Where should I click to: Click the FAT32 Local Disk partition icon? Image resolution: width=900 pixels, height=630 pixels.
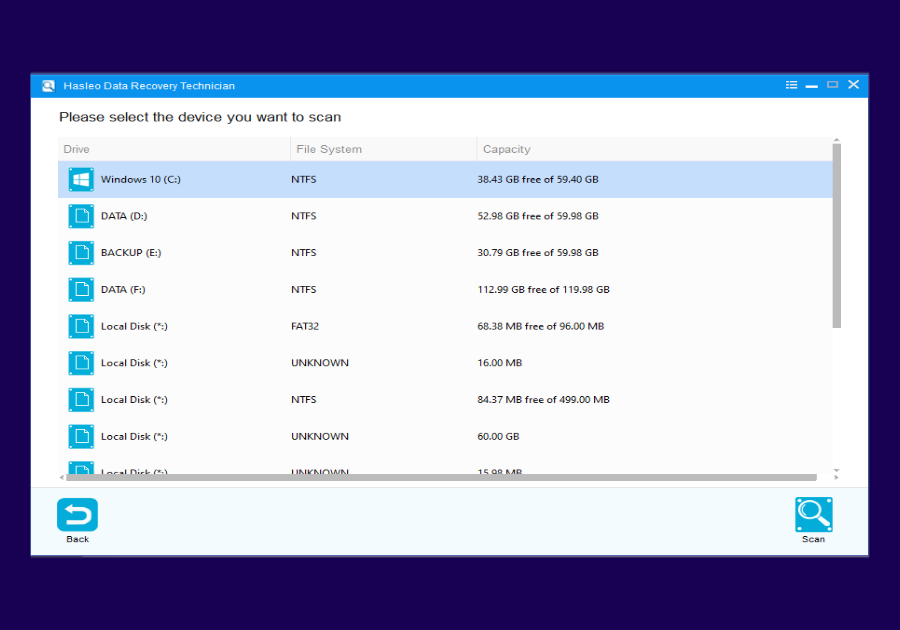click(80, 326)
